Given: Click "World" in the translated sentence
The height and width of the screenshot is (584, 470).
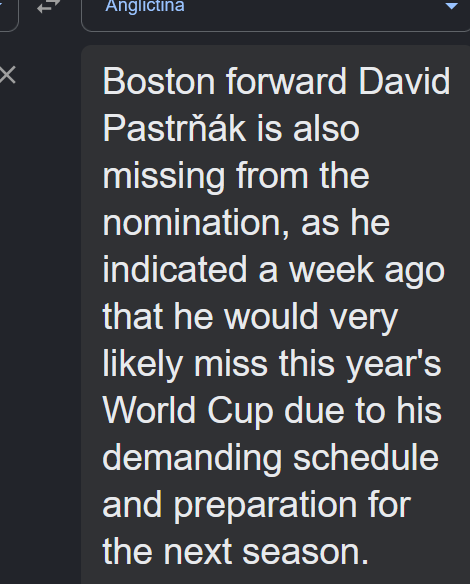Looking at the screenshot, I should coord(149,411).
